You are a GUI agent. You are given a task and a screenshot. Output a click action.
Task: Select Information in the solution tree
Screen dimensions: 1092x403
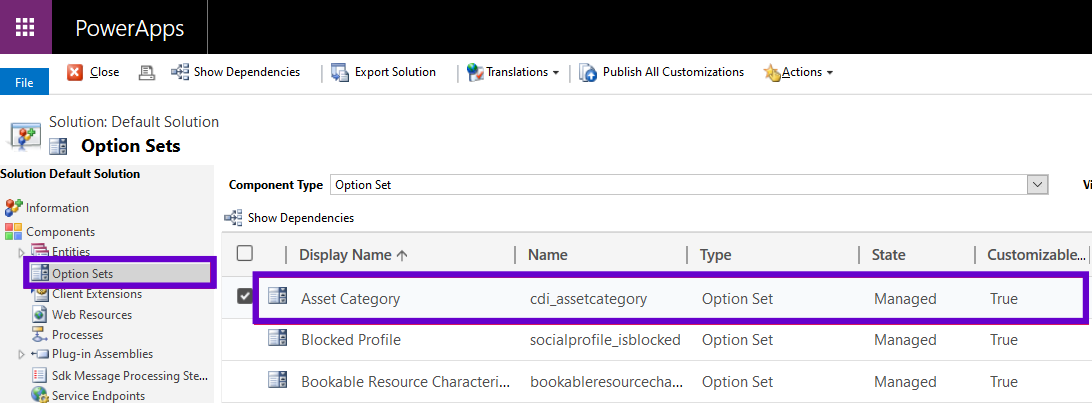[x=57, y=207]
